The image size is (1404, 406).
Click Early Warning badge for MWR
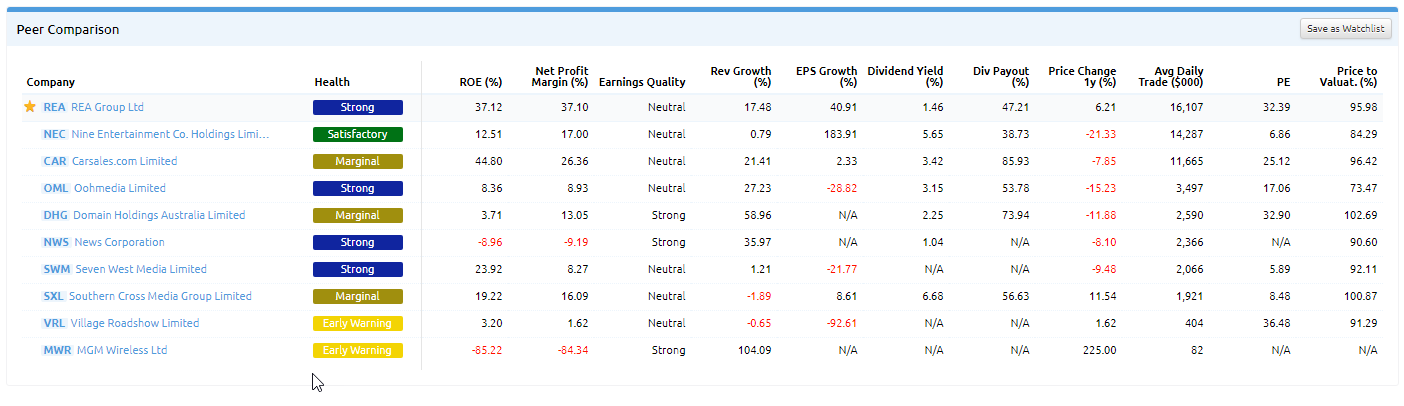pos(358,350)
